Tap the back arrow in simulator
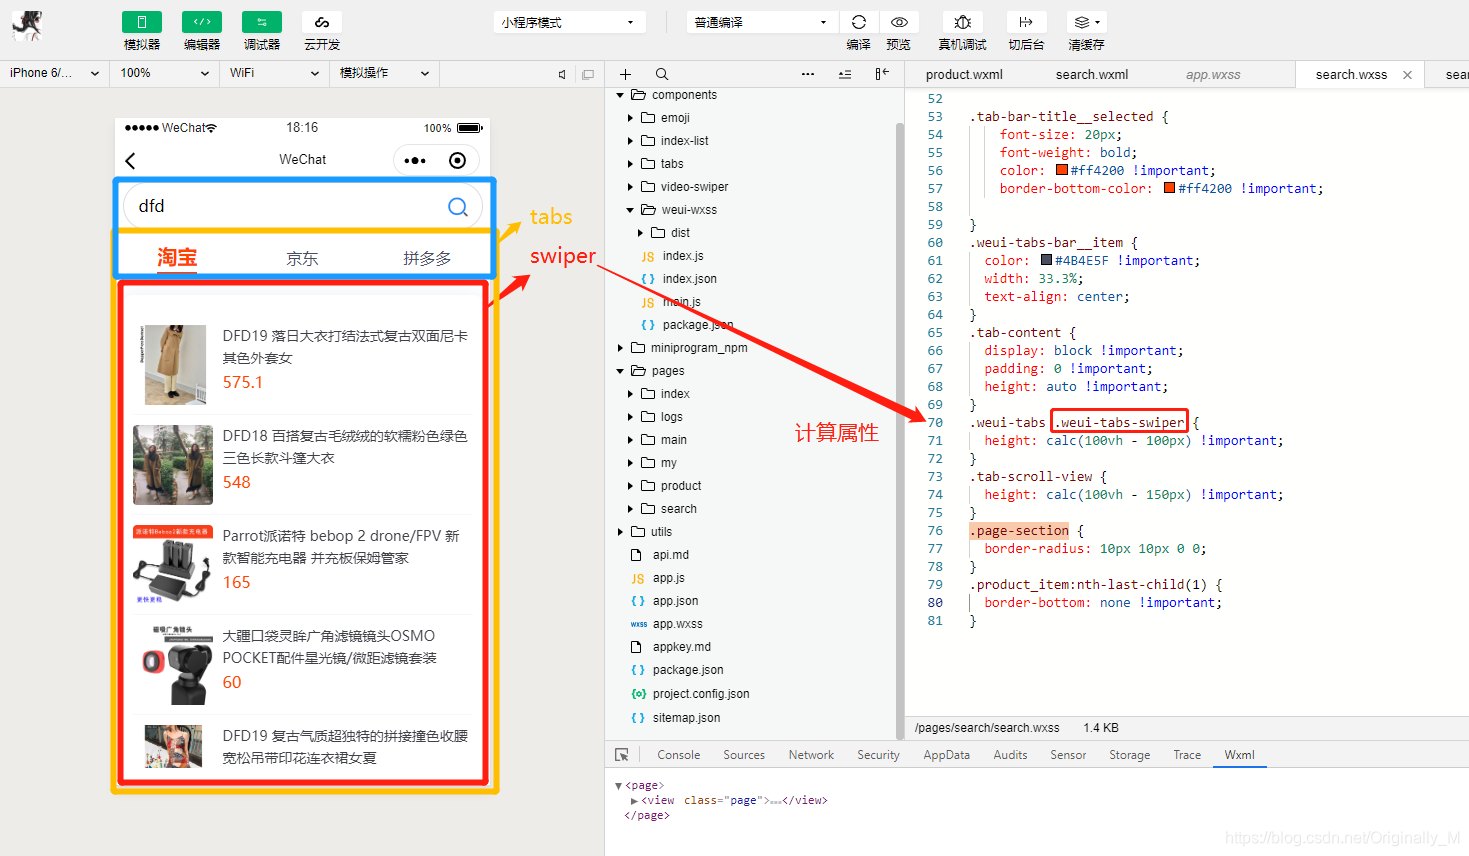 130,161
